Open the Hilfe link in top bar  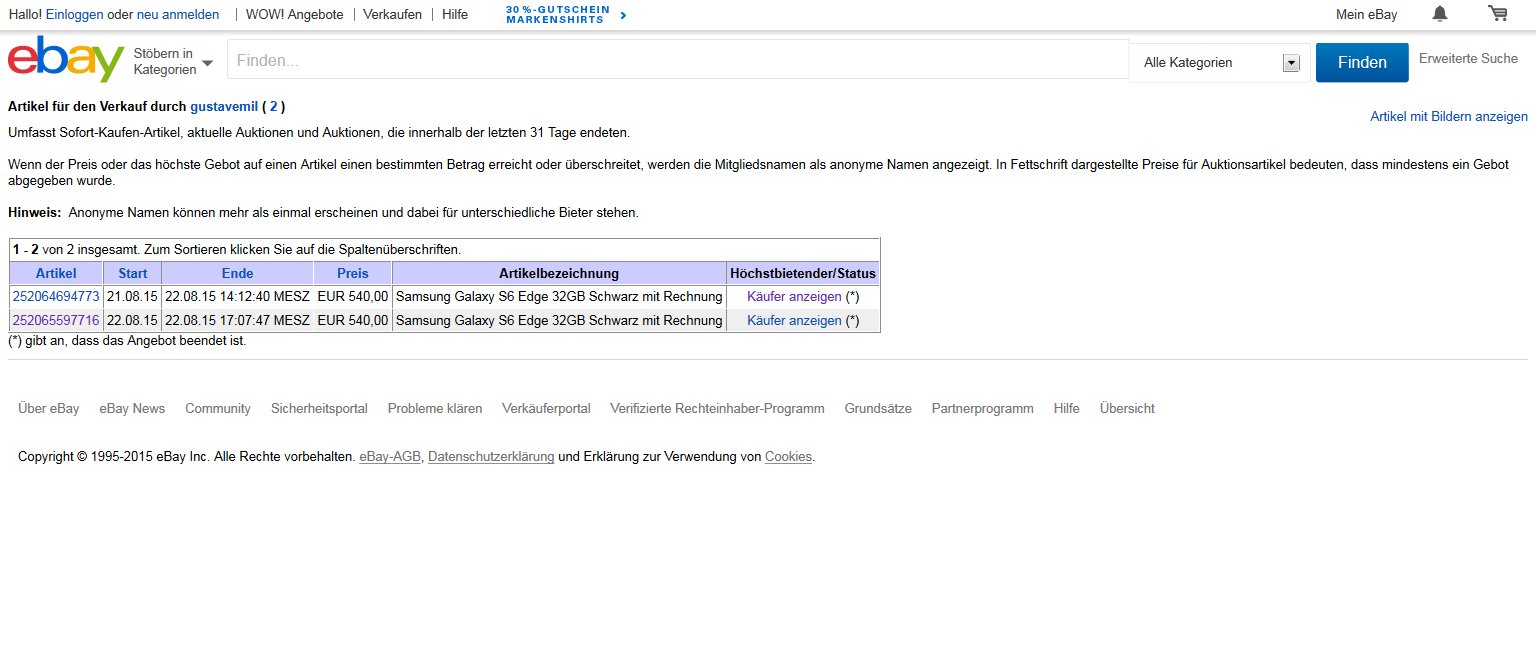click(455, 15)
